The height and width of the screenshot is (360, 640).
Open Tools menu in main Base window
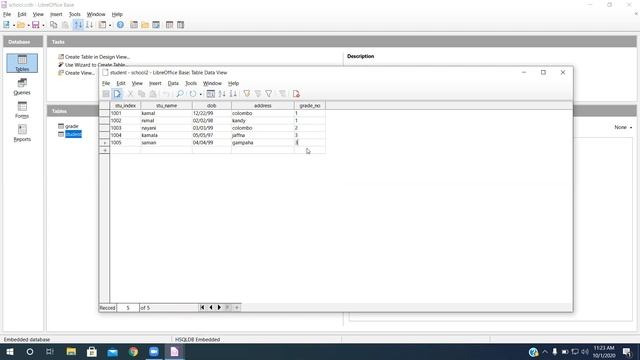(74, 14)
